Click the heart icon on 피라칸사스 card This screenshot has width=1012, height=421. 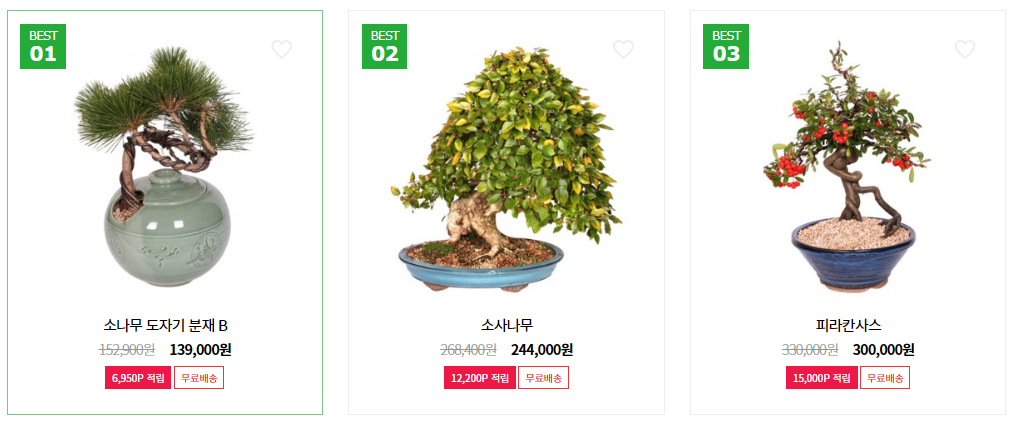[965, 49]
